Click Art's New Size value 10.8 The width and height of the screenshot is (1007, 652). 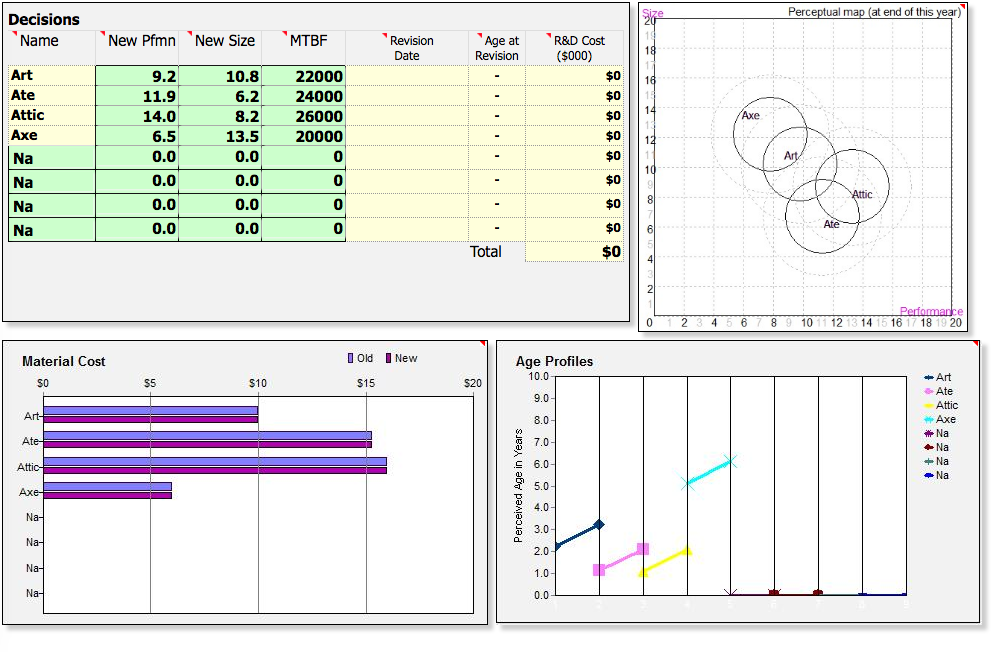point(220,76)
